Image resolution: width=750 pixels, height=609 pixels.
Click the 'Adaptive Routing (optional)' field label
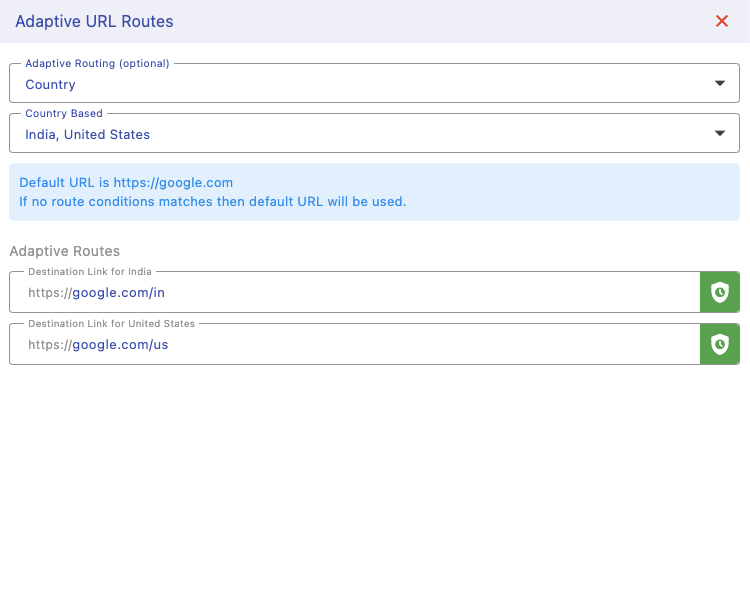point(97,63)
